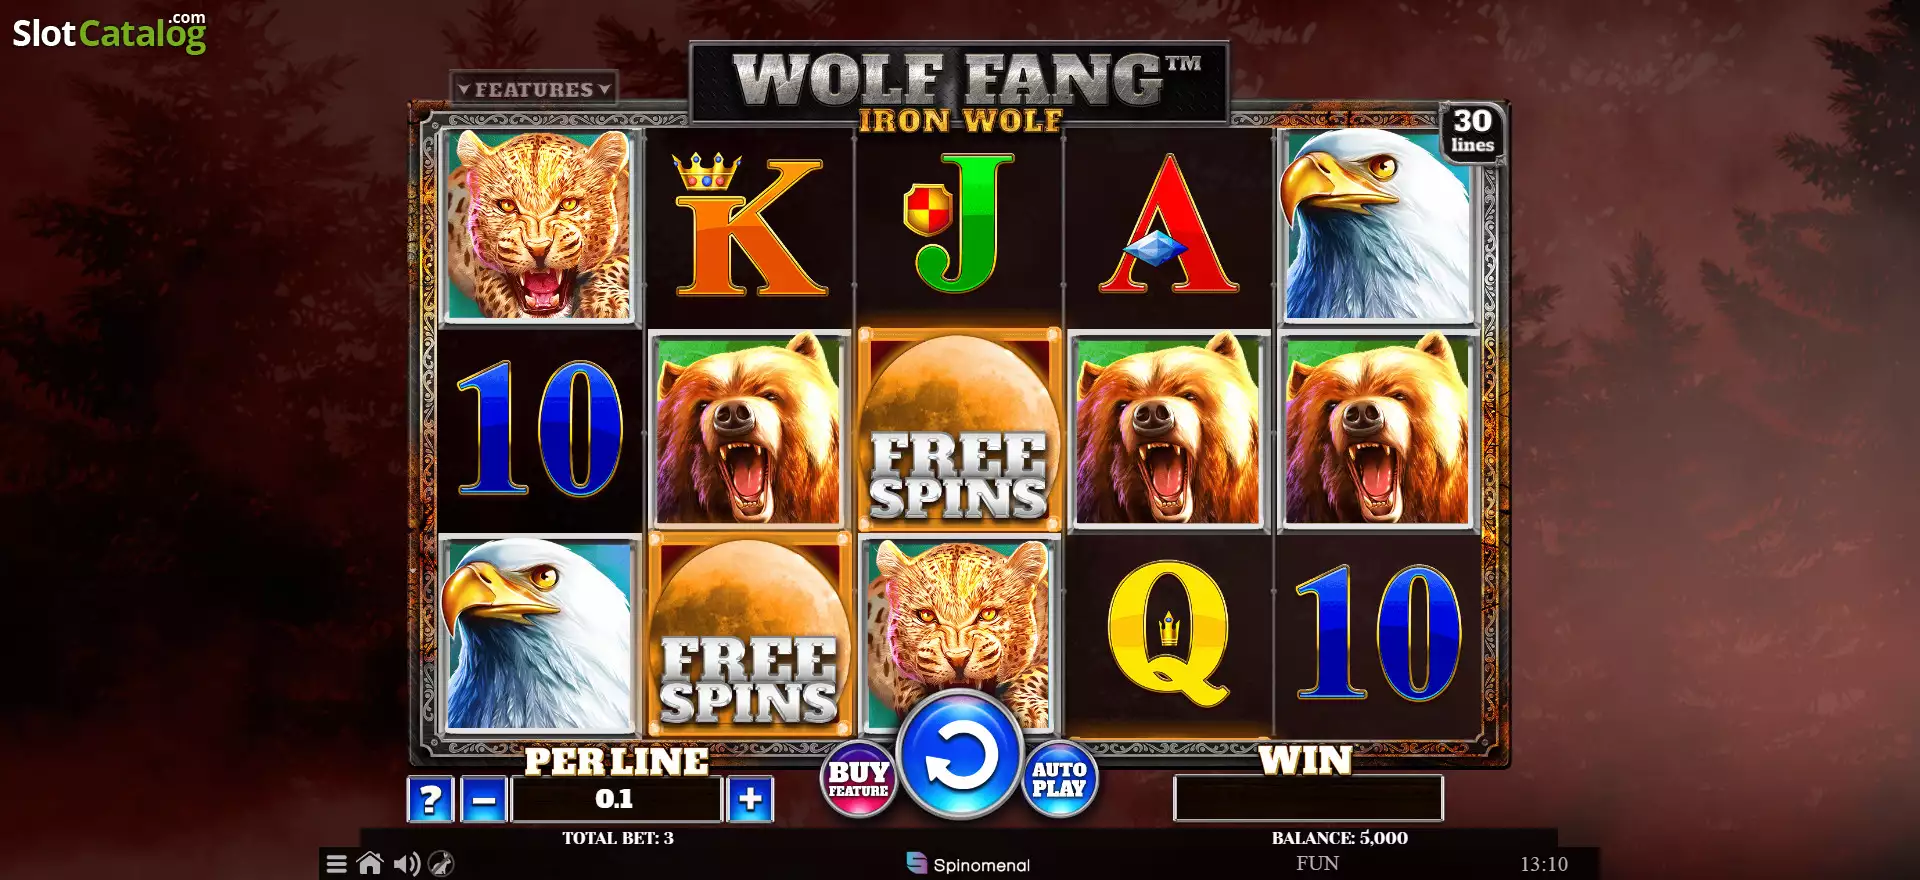
Task: Go to the home icon
Action: 370,863
